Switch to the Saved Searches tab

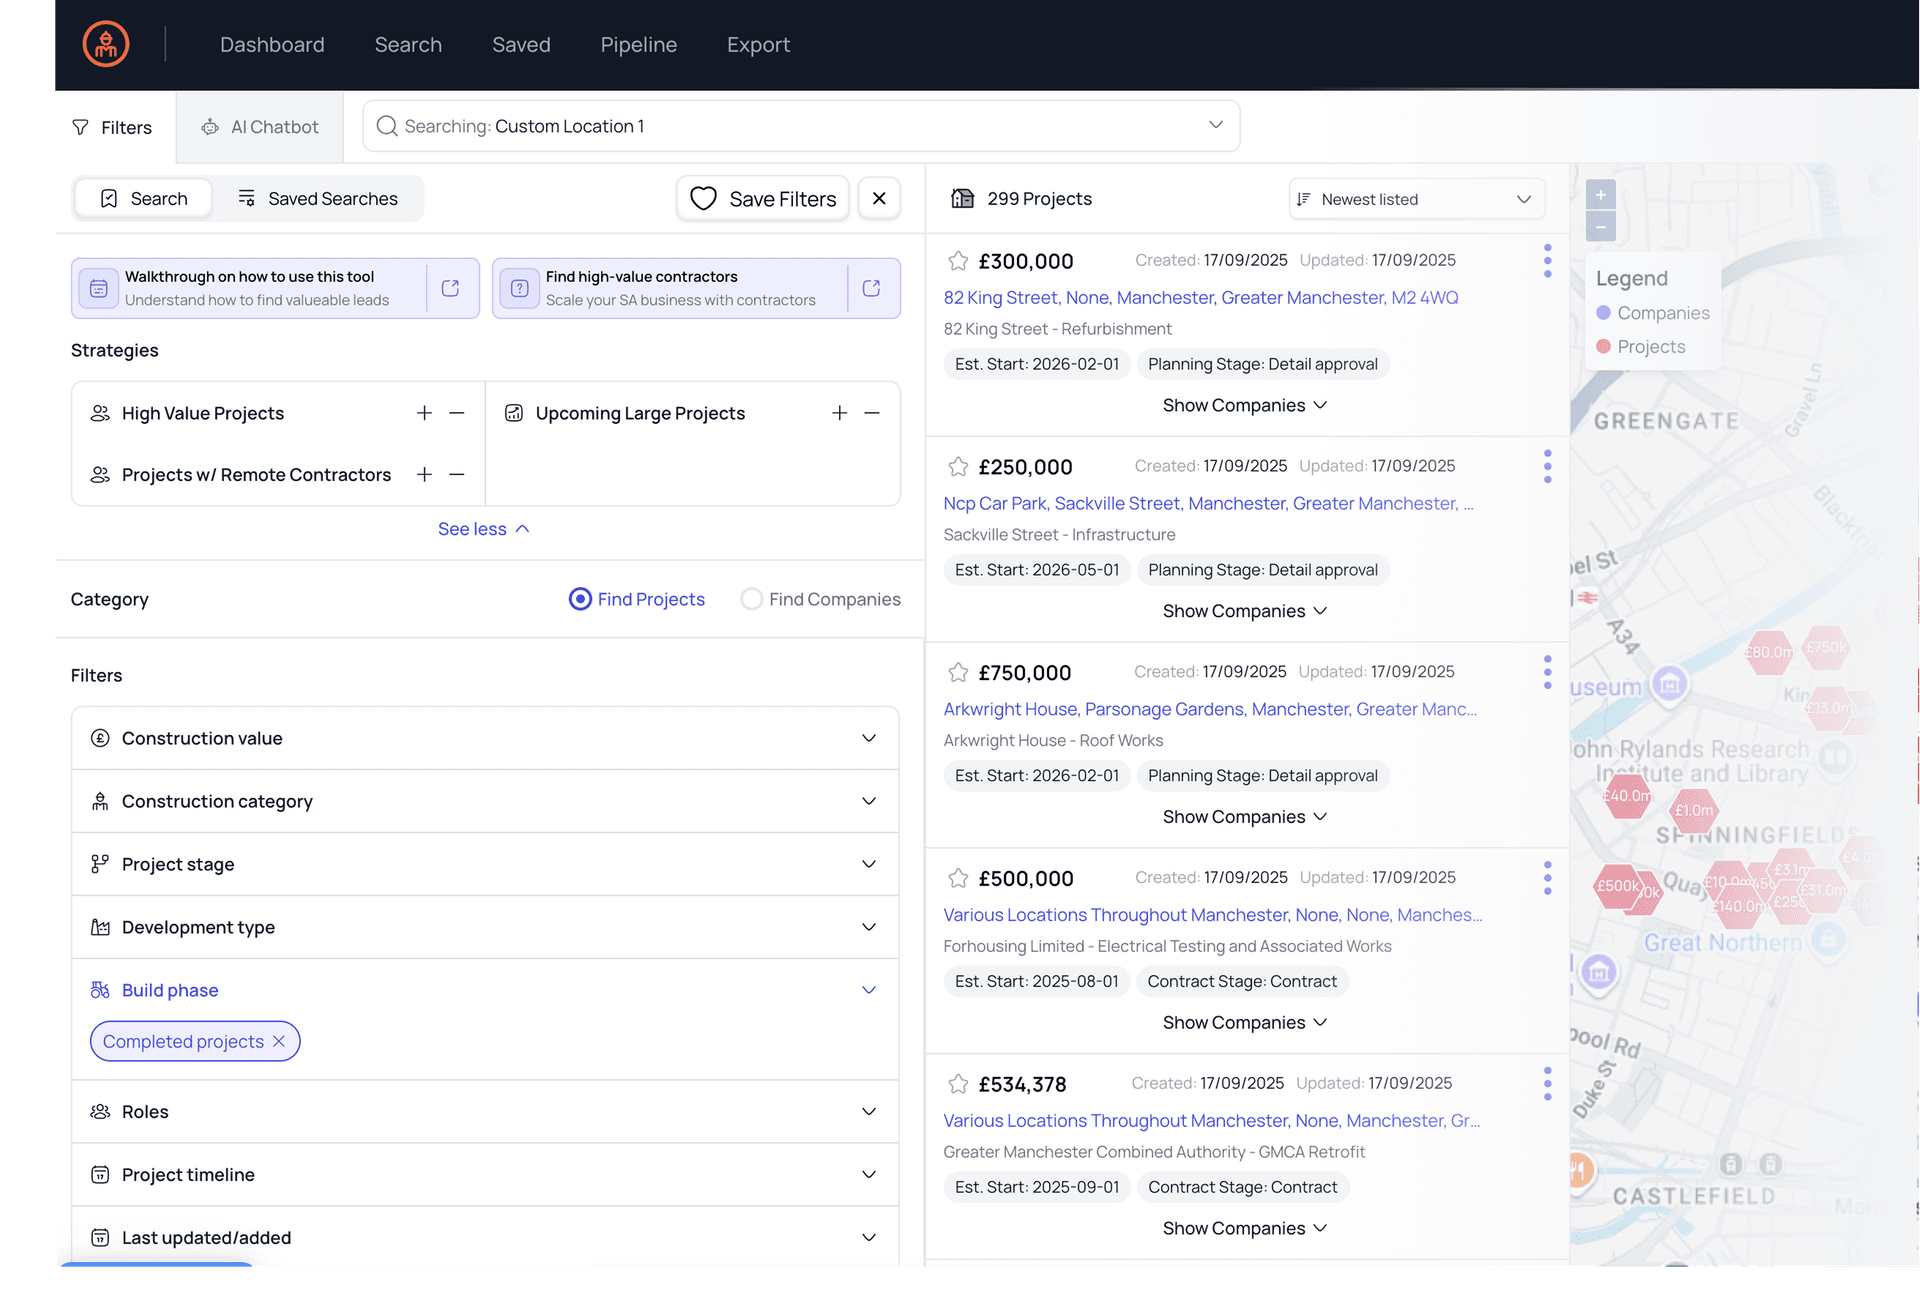click(317, 199)
